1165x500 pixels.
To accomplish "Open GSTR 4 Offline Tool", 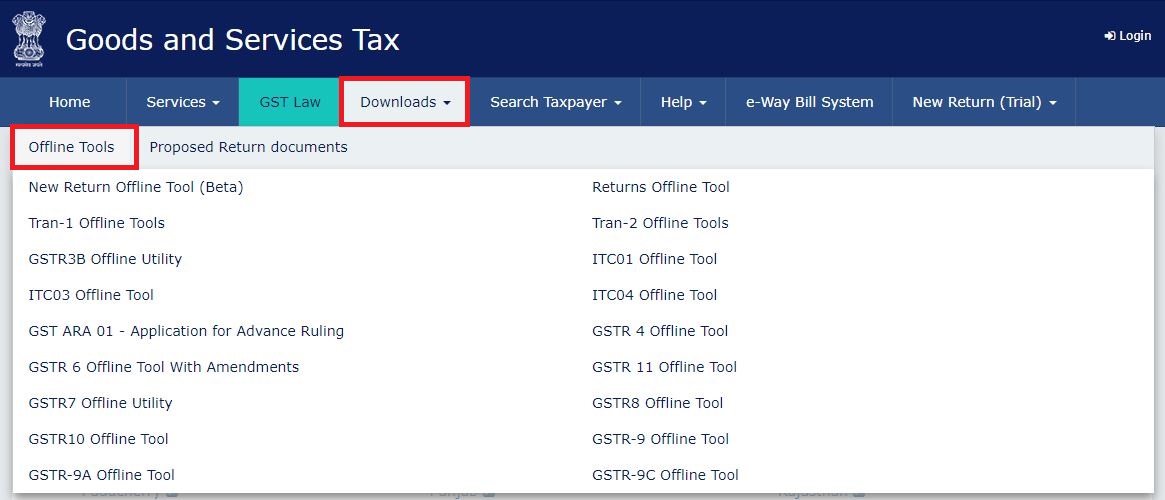I will pos(660,331).
